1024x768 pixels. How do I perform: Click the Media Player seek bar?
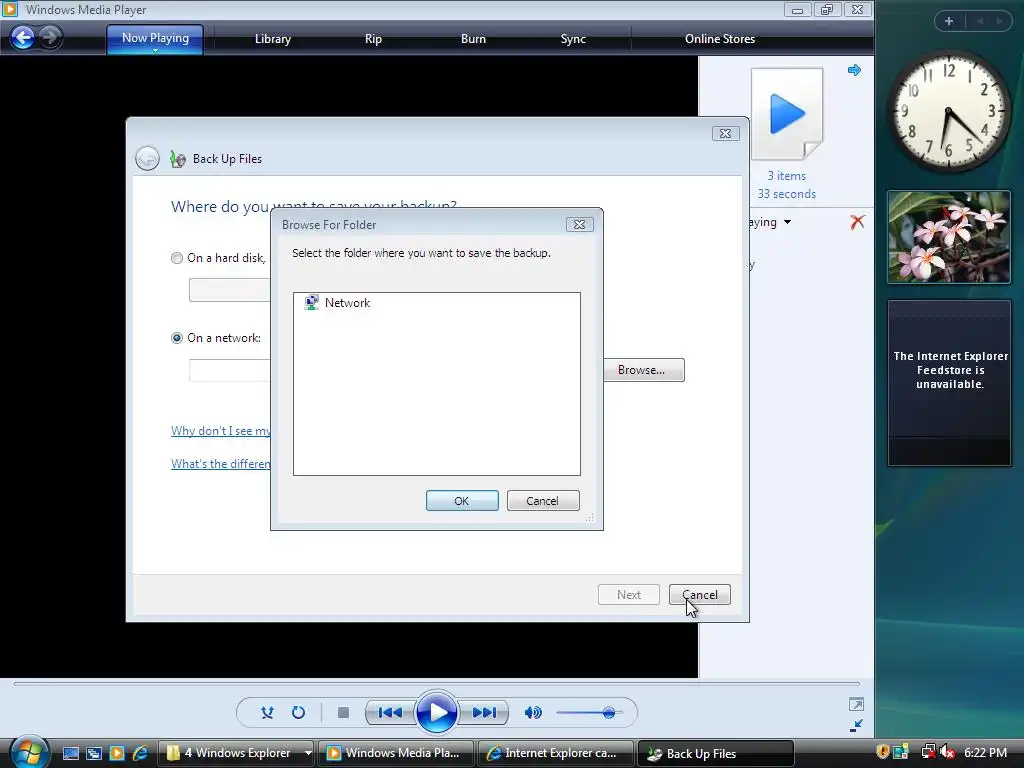pyautogui.click(x=436, y=684)
